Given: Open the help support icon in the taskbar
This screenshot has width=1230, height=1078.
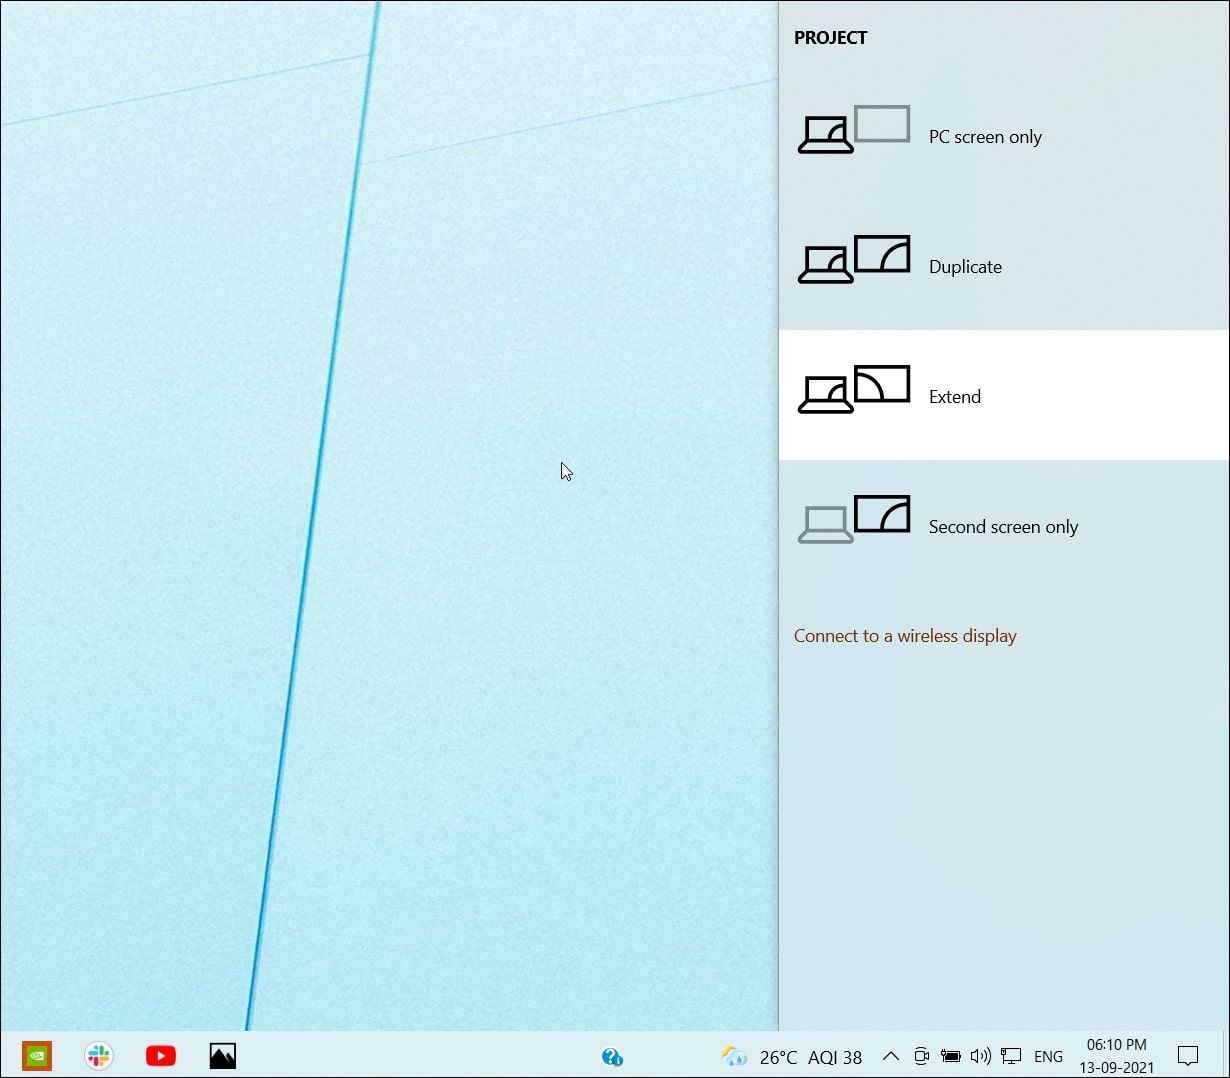Looking at the screenshot, I should (x=612, y=1056).
